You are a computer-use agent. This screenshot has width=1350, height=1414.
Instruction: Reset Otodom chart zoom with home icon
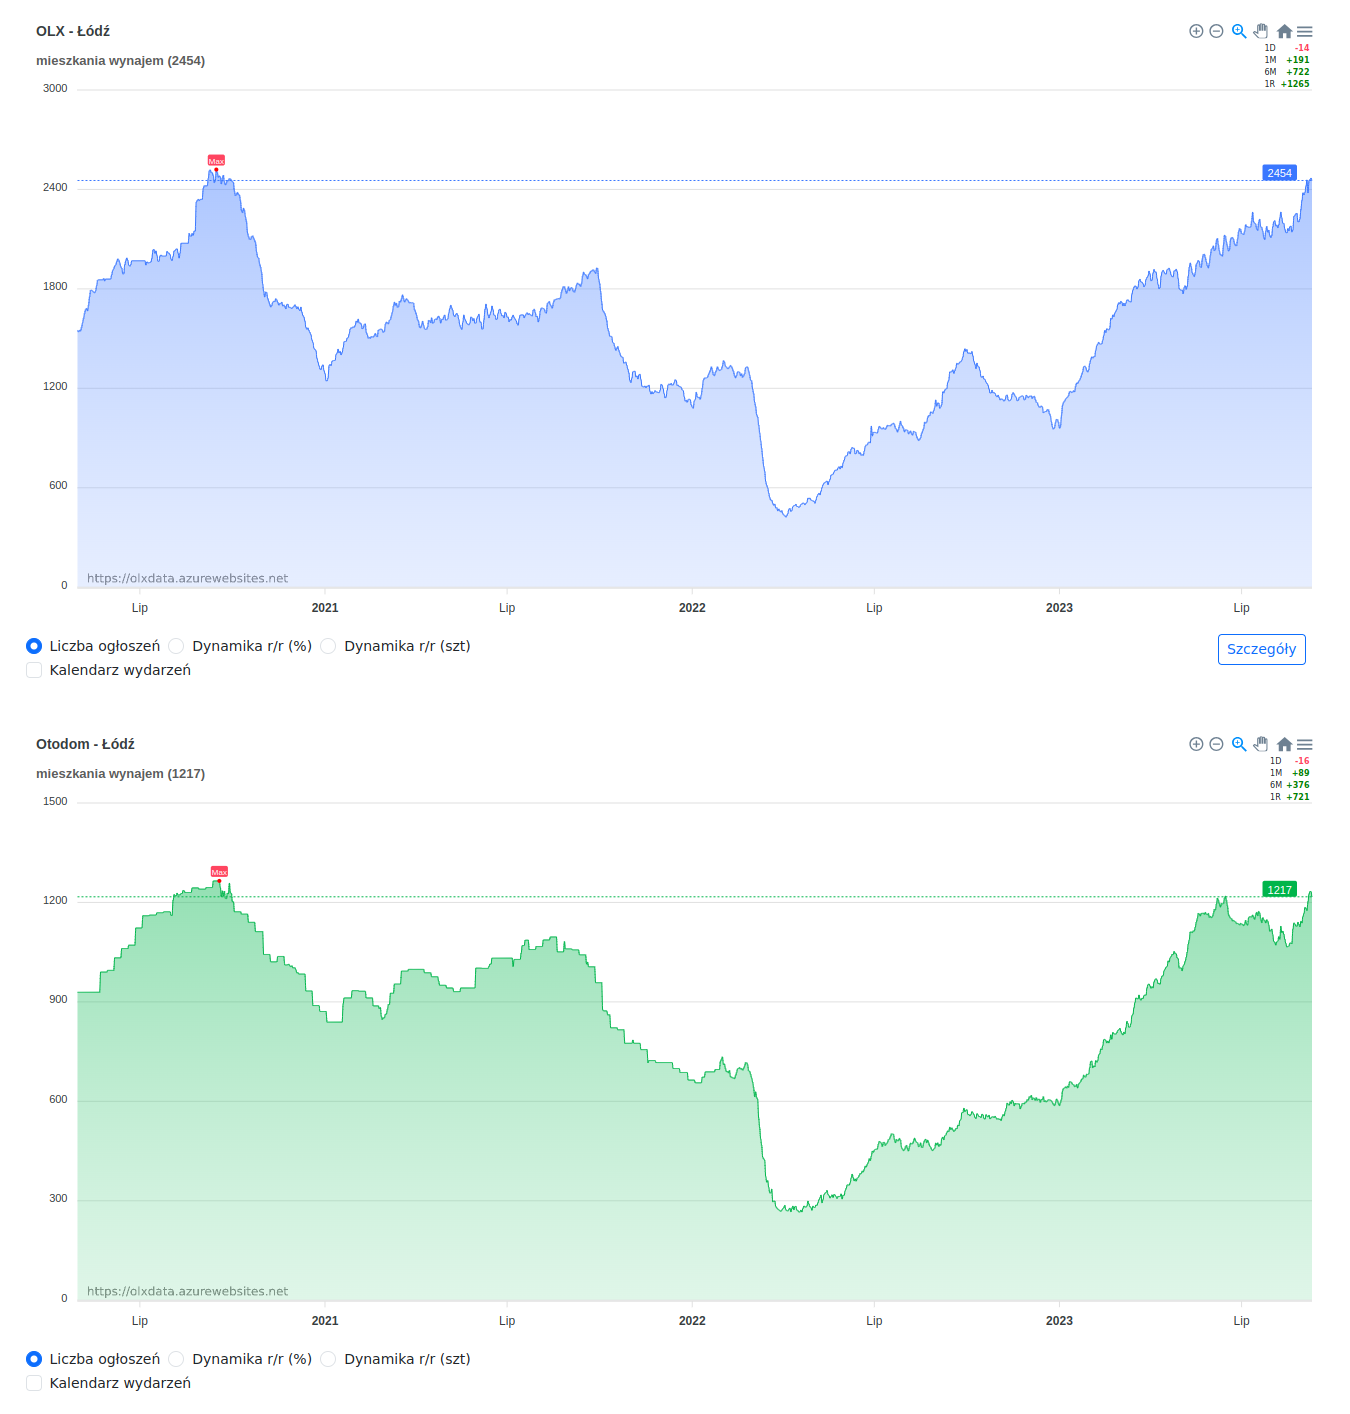pos(1284,744)
